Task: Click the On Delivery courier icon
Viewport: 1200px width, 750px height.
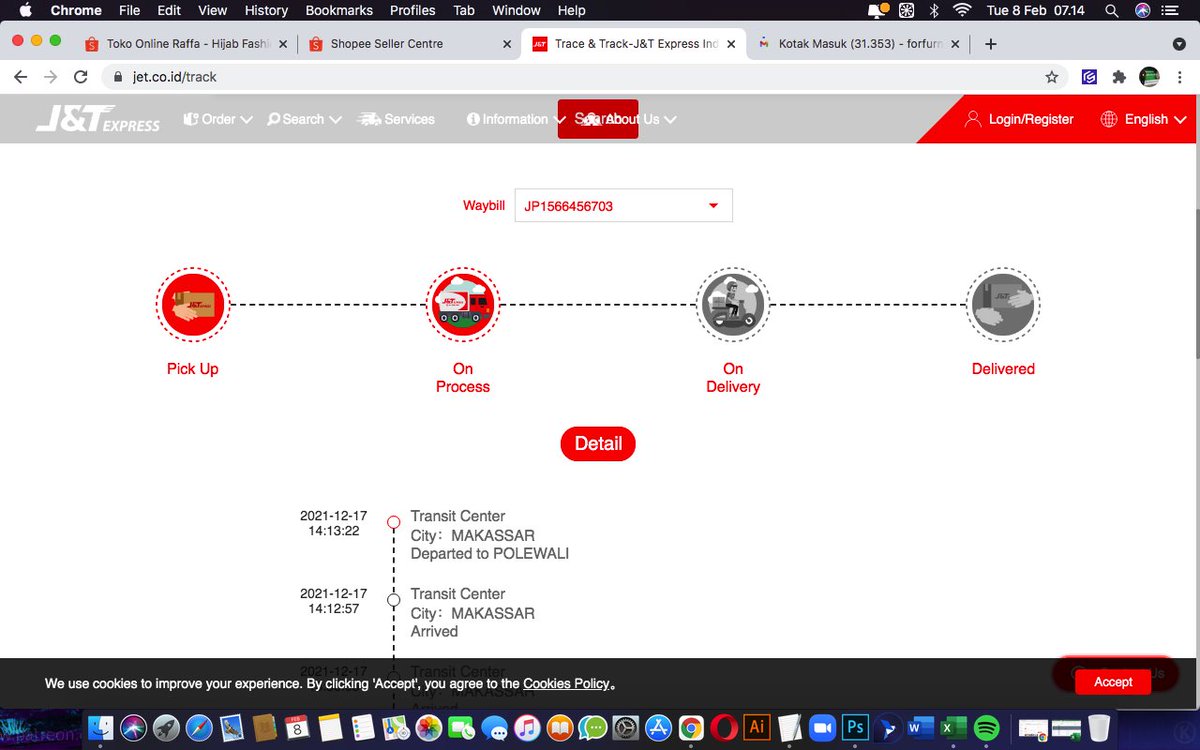Action: coord(733,304)
